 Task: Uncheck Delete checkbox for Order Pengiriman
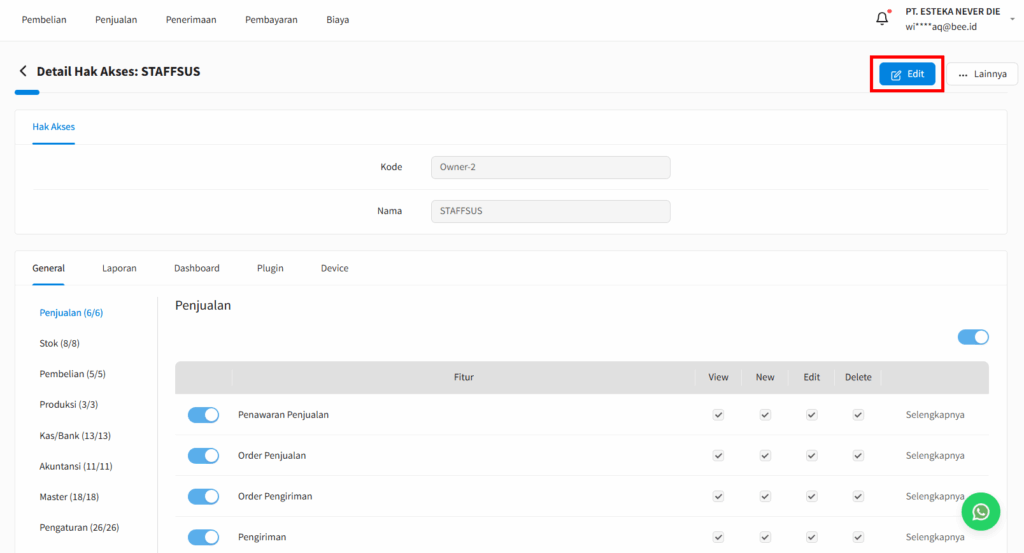tap(858, 497)
